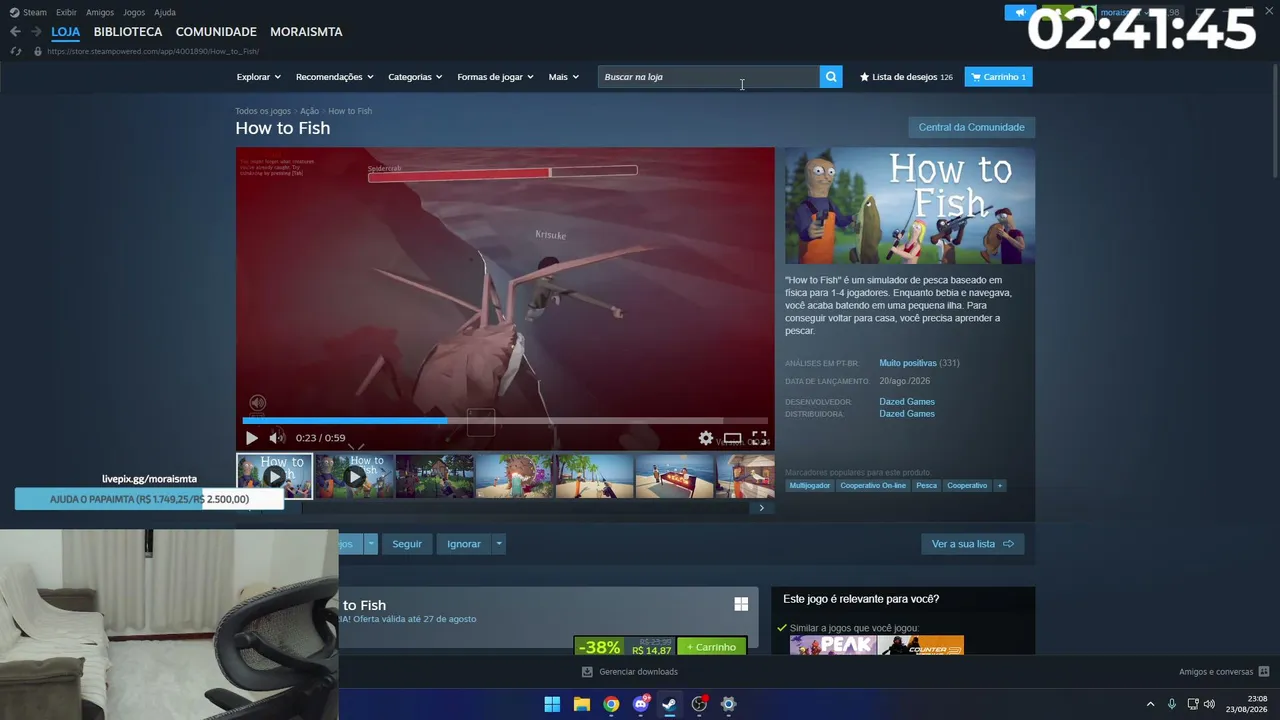The width and height of the screenshot is (1280, 720).
Task: Play the trailer video
Action: 251,438
